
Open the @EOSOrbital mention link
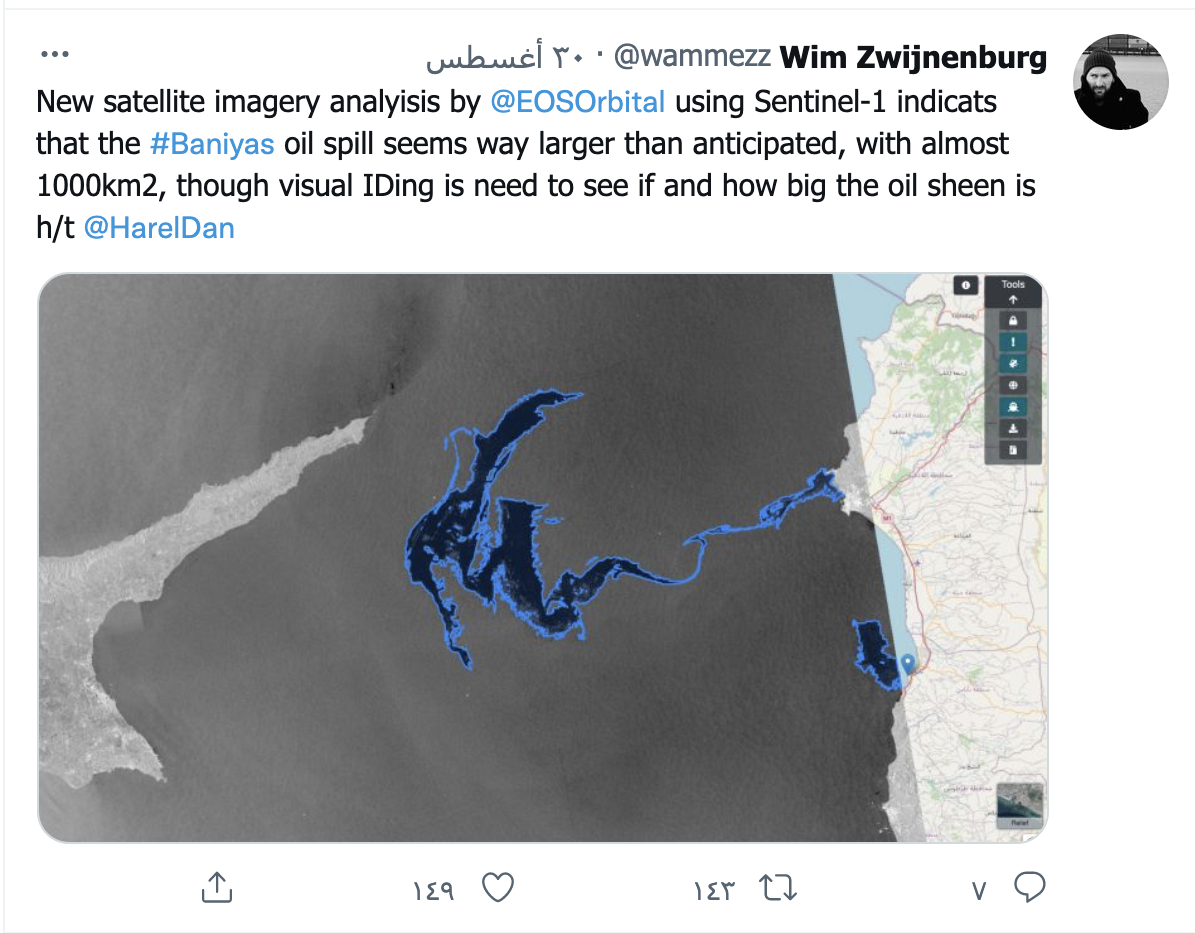(577, 101)
